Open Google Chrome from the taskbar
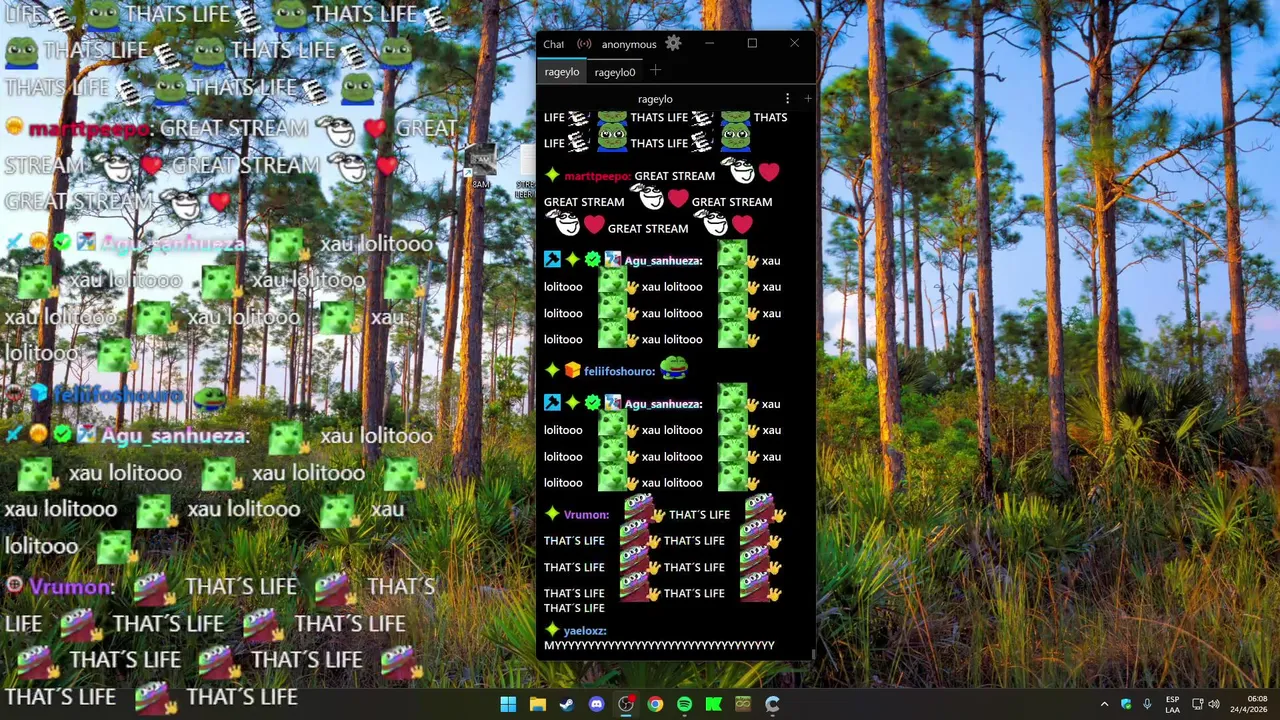This screenshot has width=1280, height=720. [x=655, y=704]
